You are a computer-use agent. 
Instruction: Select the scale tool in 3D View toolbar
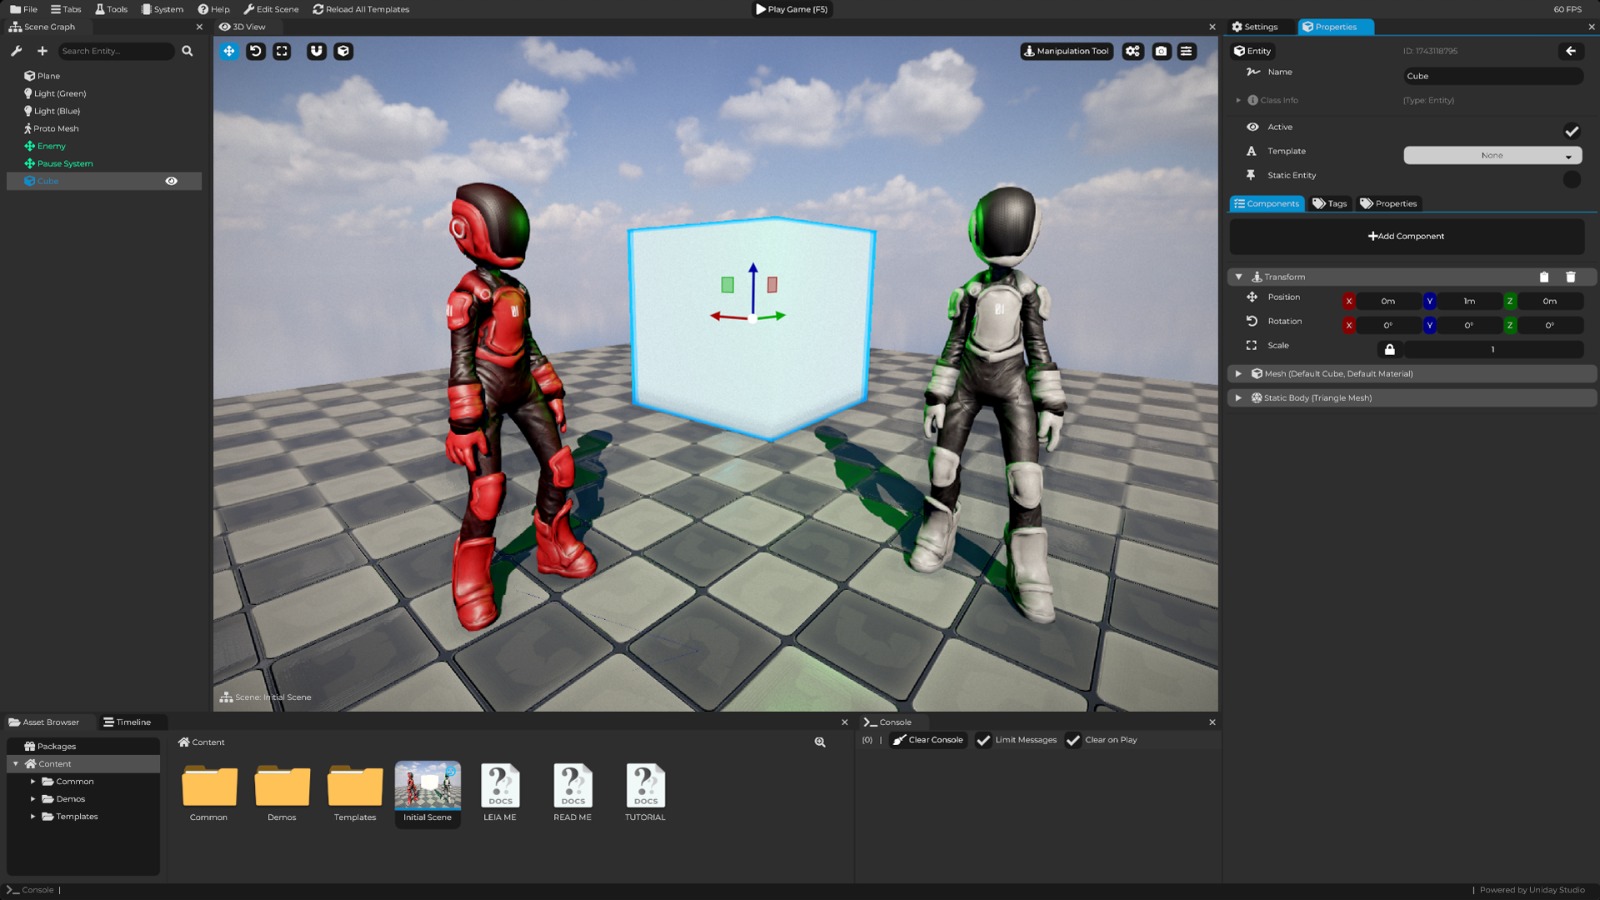coord(282,51)
